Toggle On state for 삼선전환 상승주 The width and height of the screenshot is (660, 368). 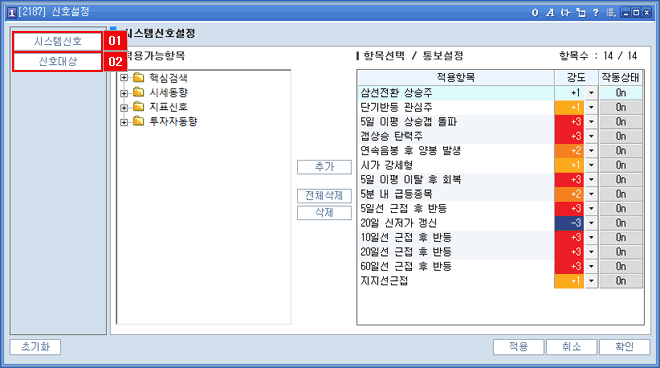tap(621, 93)
